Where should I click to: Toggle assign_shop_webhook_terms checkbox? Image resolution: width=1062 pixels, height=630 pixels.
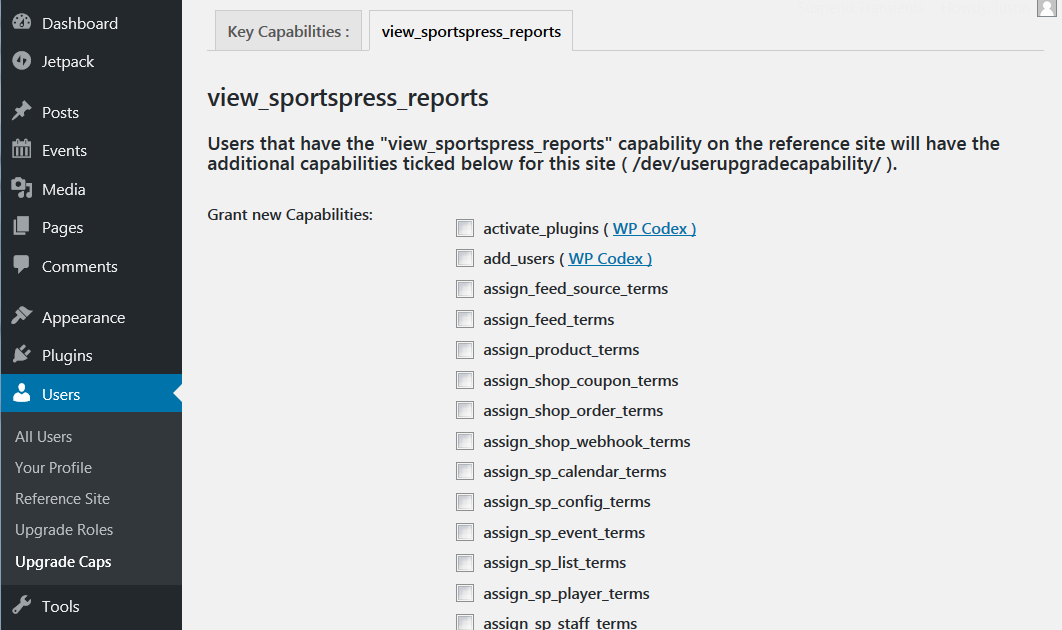465,441
